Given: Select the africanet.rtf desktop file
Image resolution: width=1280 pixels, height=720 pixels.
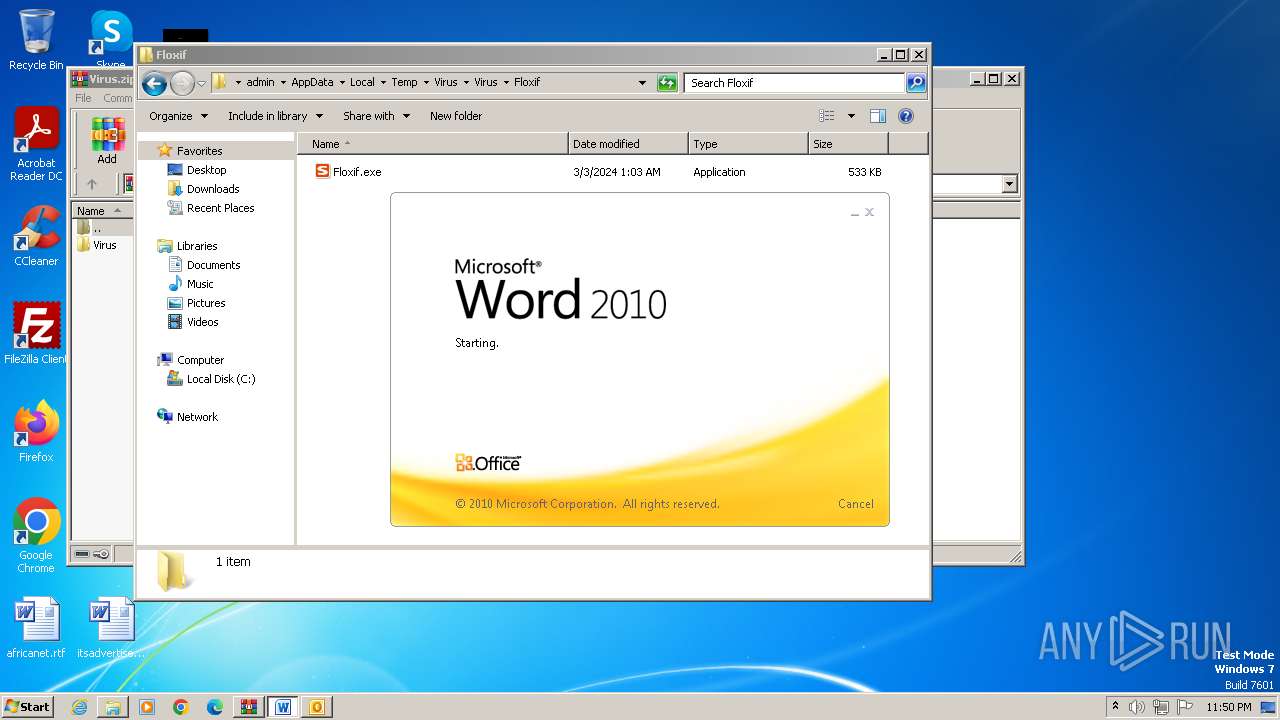Looking at the screenshot, I should pos(36,628).
